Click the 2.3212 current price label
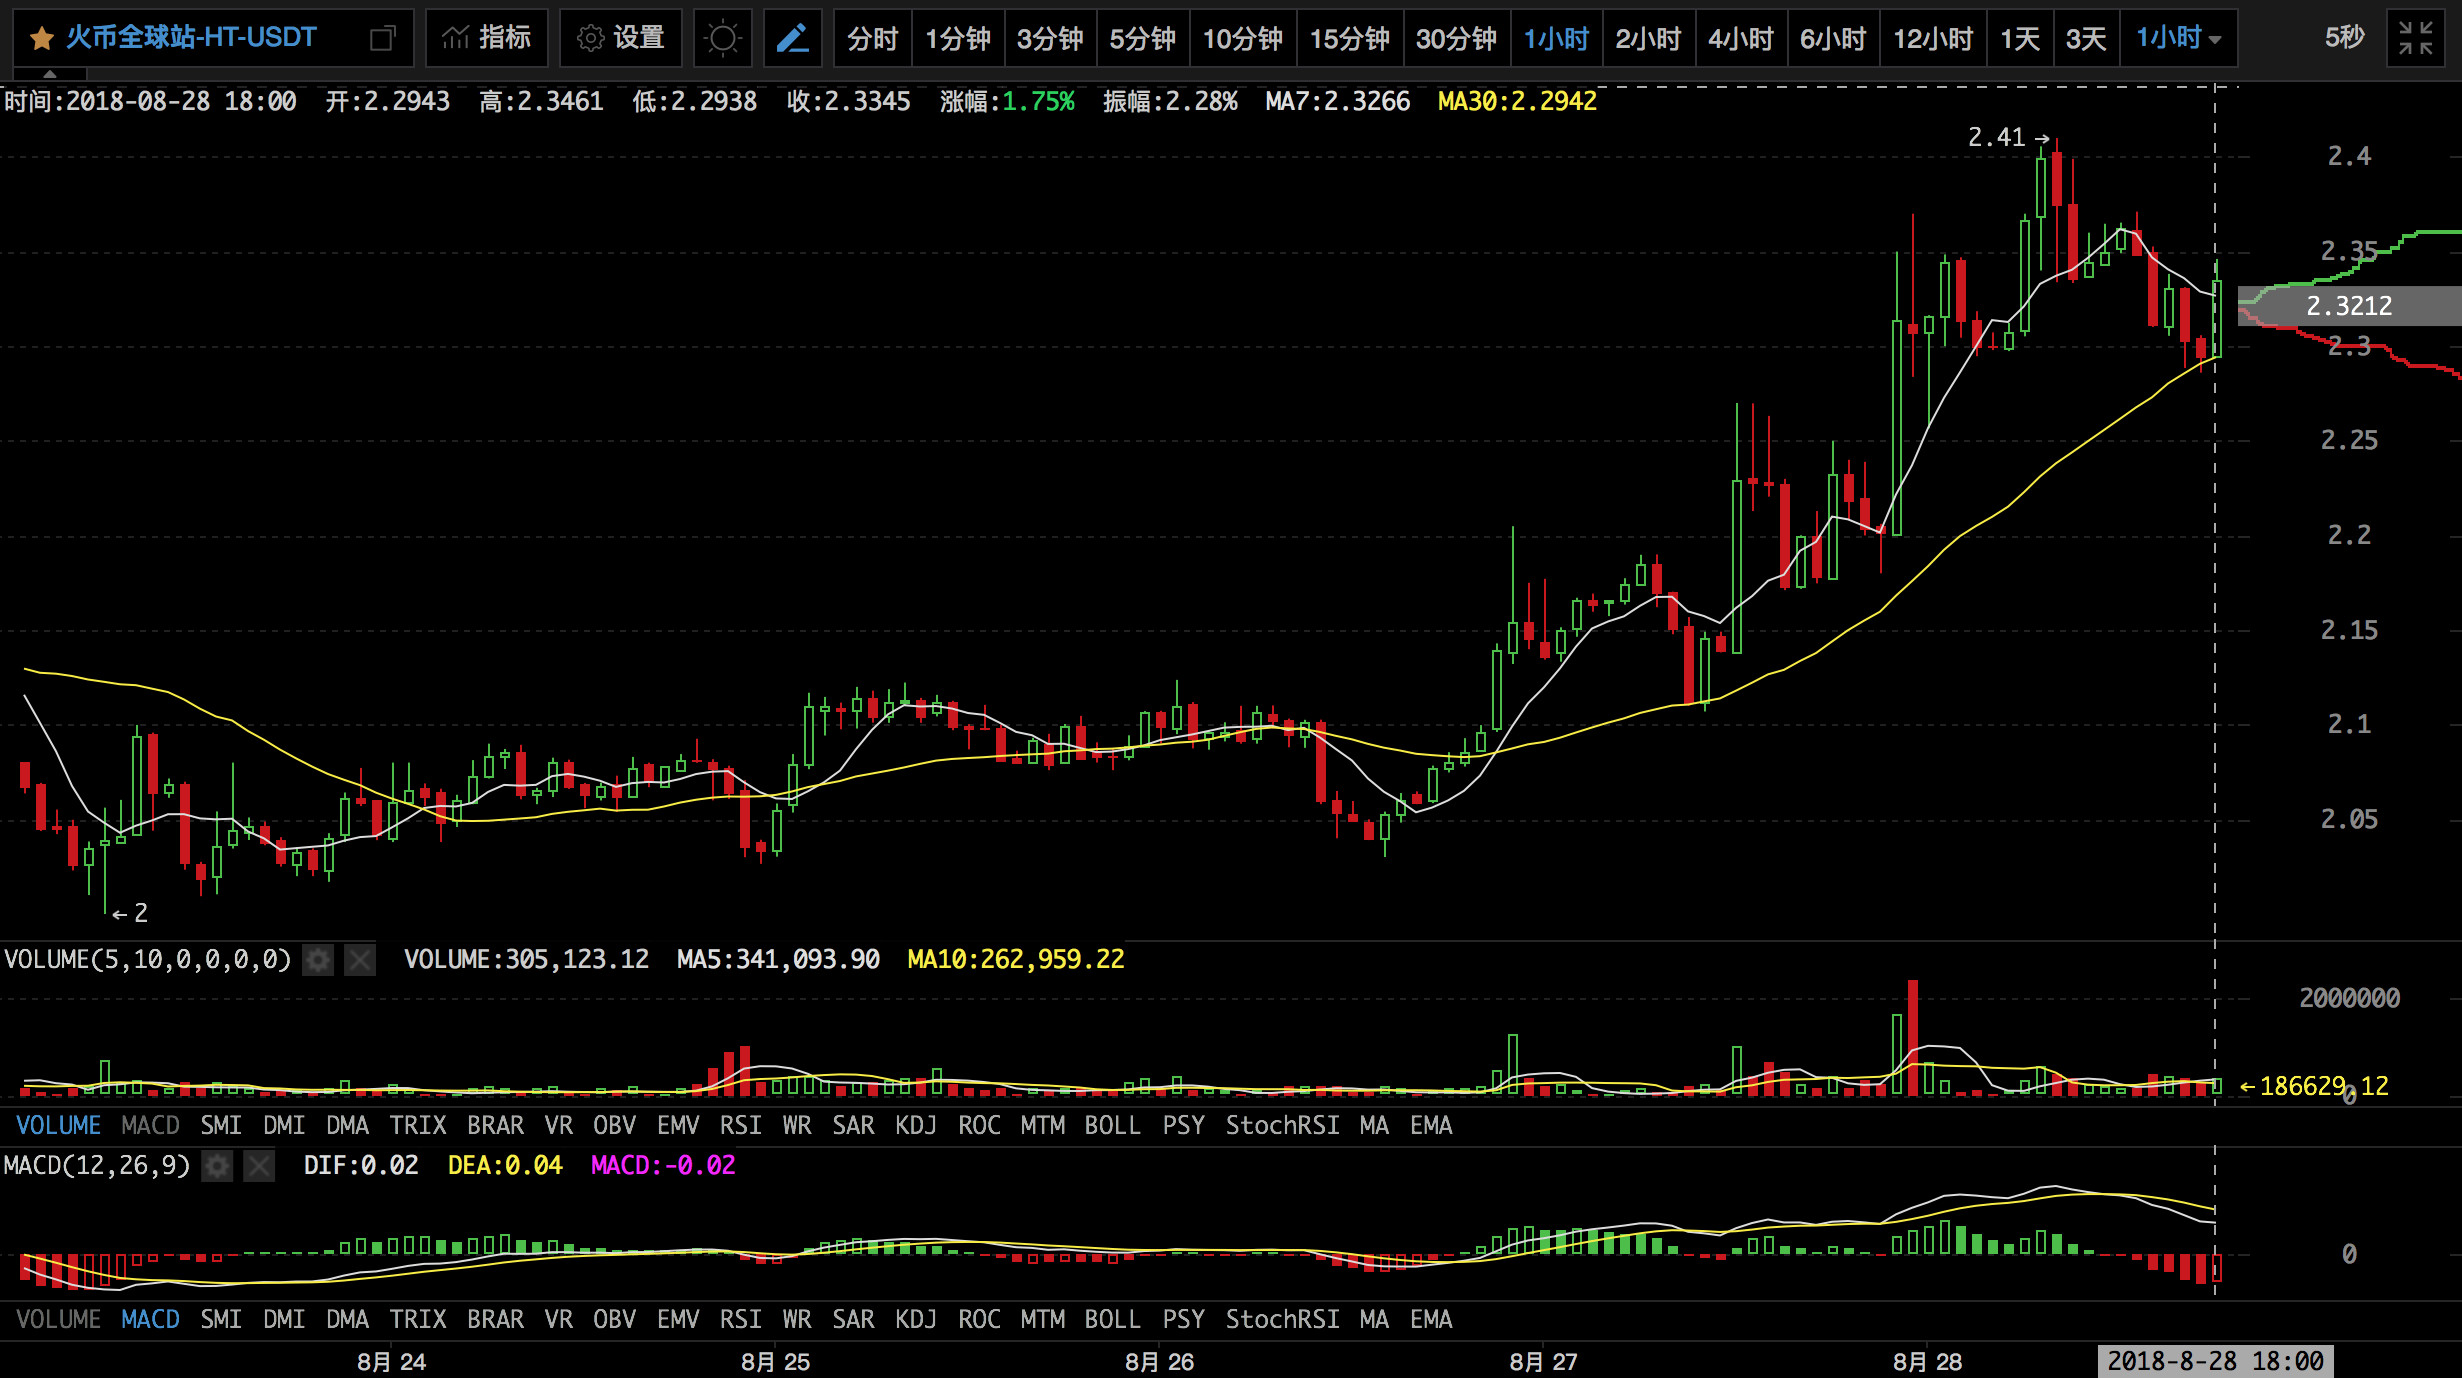 click(2349, 306)
